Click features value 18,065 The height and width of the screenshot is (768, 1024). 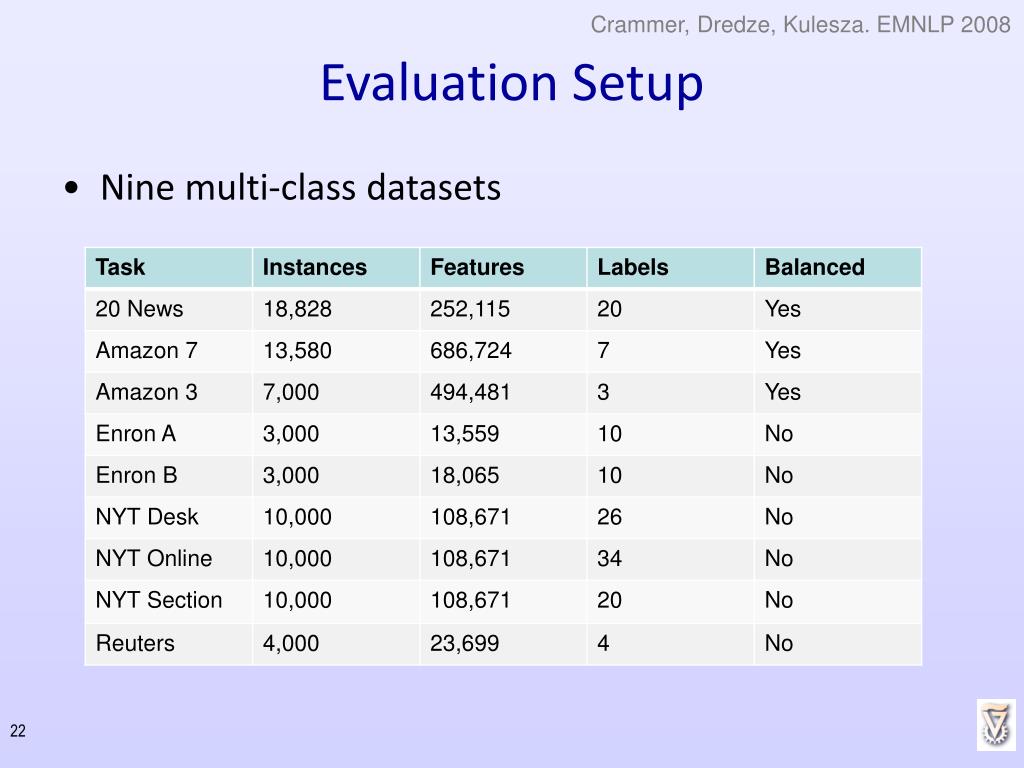coord(465,475)
